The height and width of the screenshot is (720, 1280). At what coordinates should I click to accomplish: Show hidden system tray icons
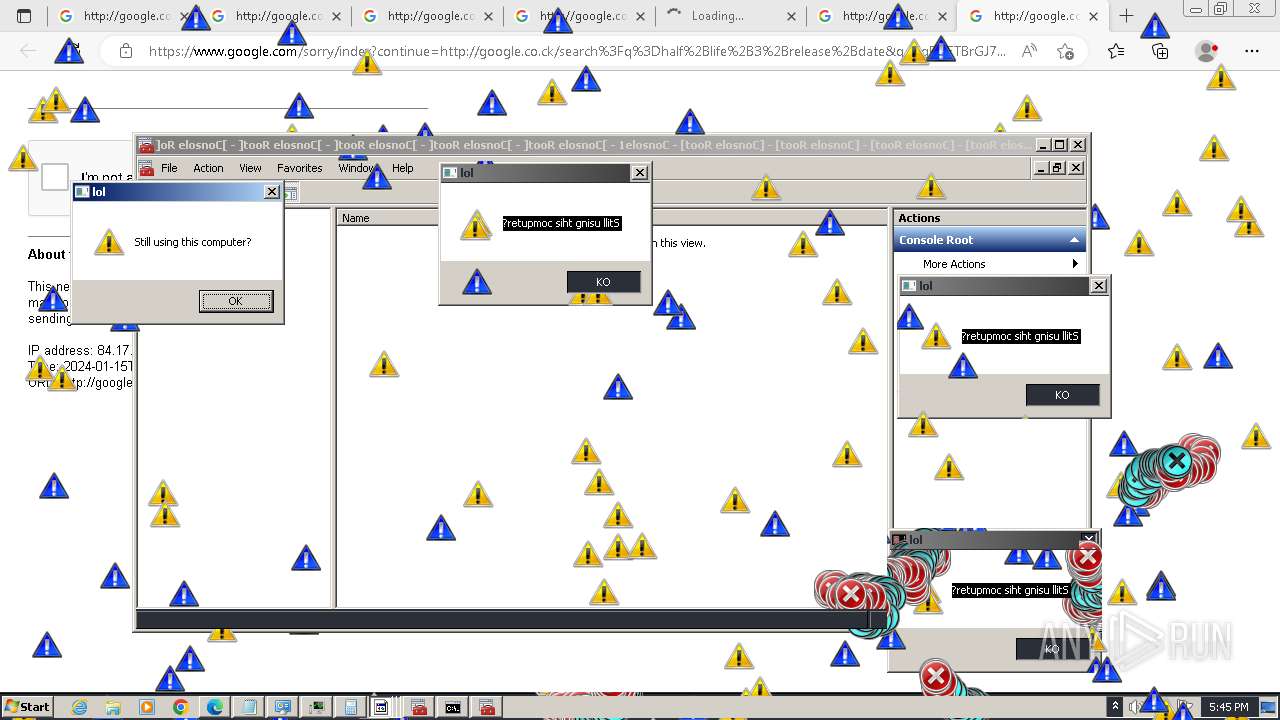pos(1115,707)
